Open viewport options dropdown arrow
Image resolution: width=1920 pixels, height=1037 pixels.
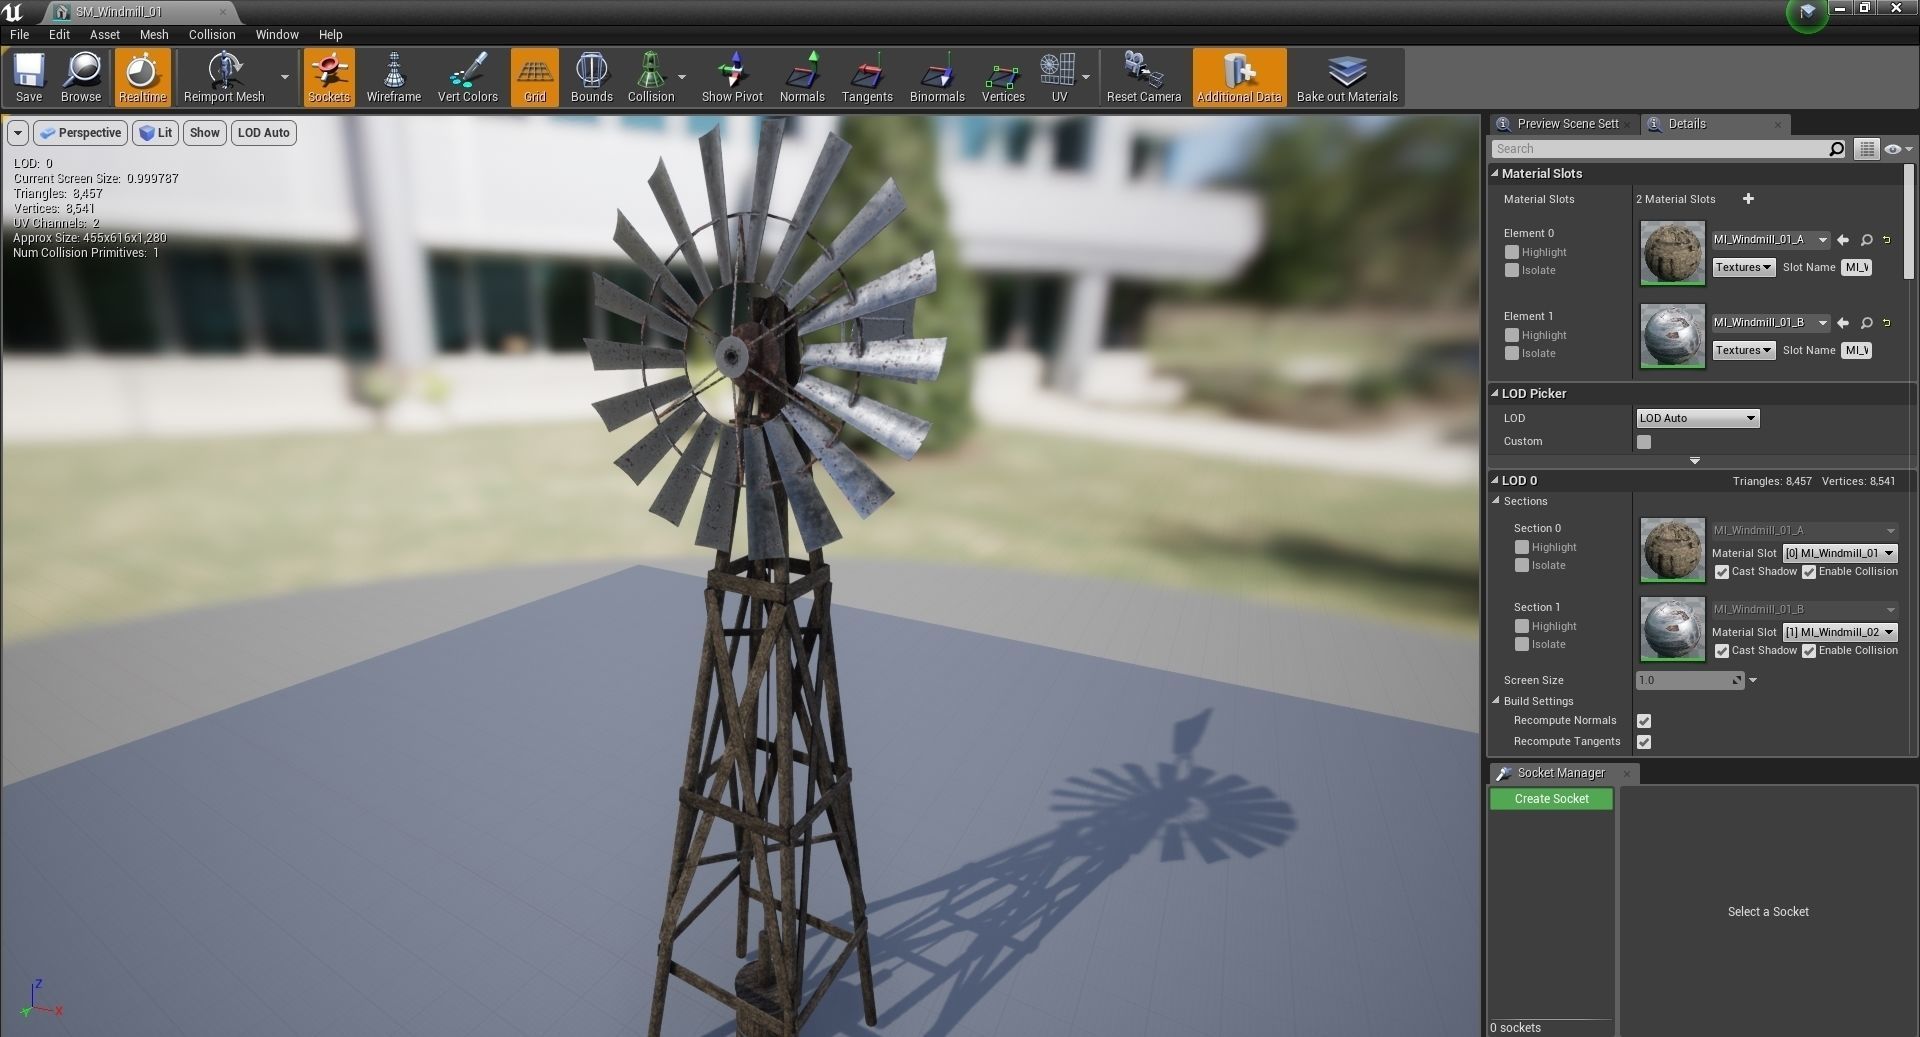click(x=18, y=133)
